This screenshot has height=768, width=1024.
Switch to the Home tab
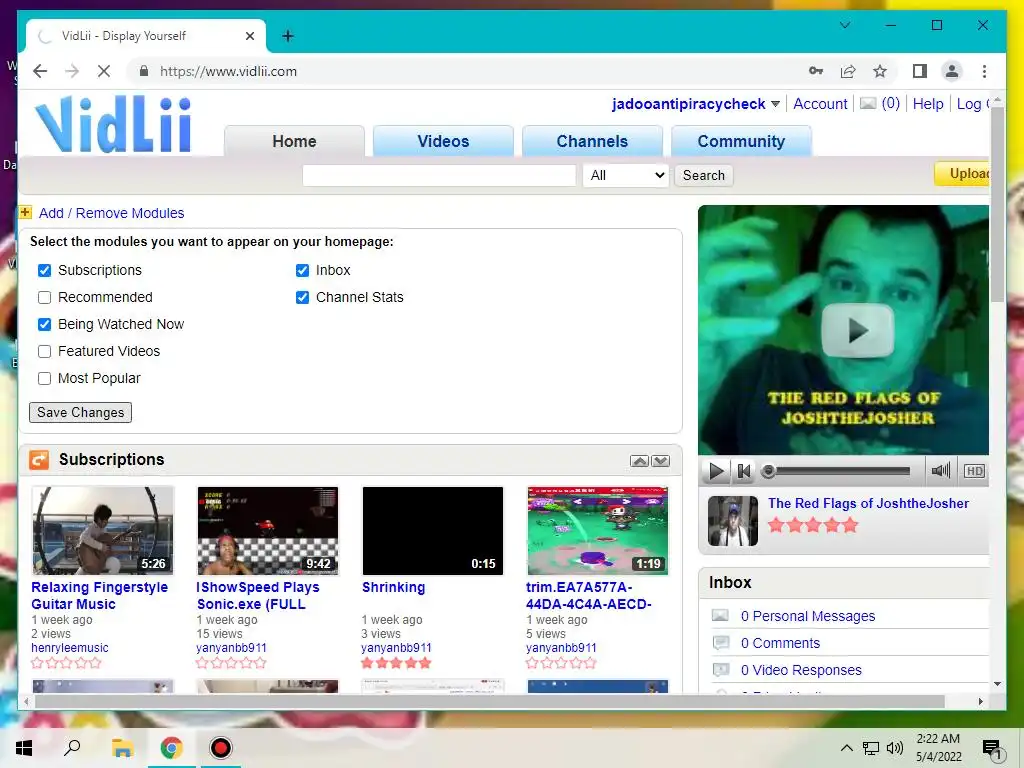tap(294, 141)
